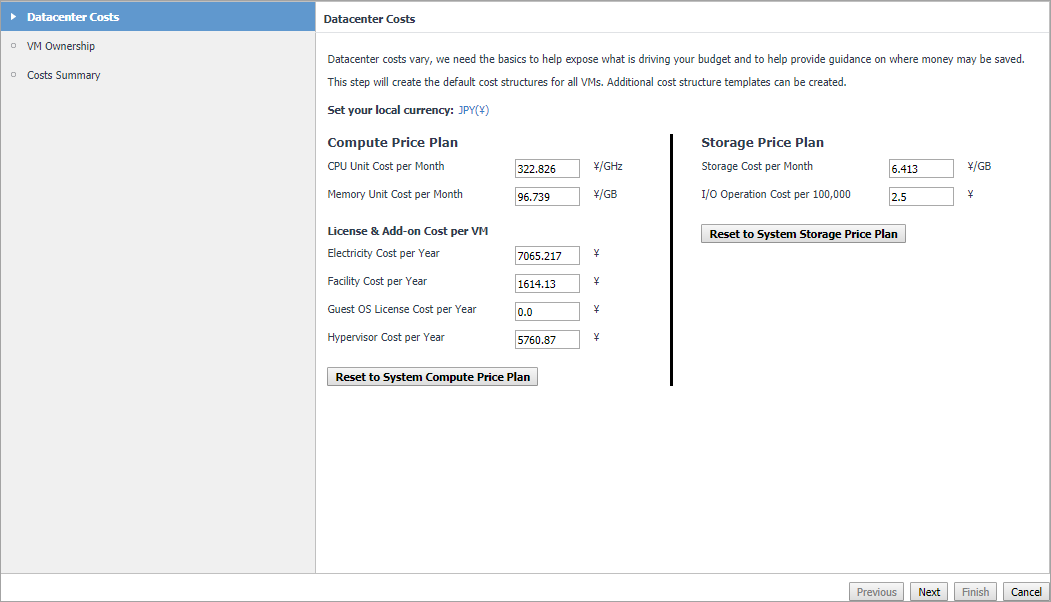Click the Storage Cost per Month field
Viewport: 1051px width, 602px height.
coord(921,169)
